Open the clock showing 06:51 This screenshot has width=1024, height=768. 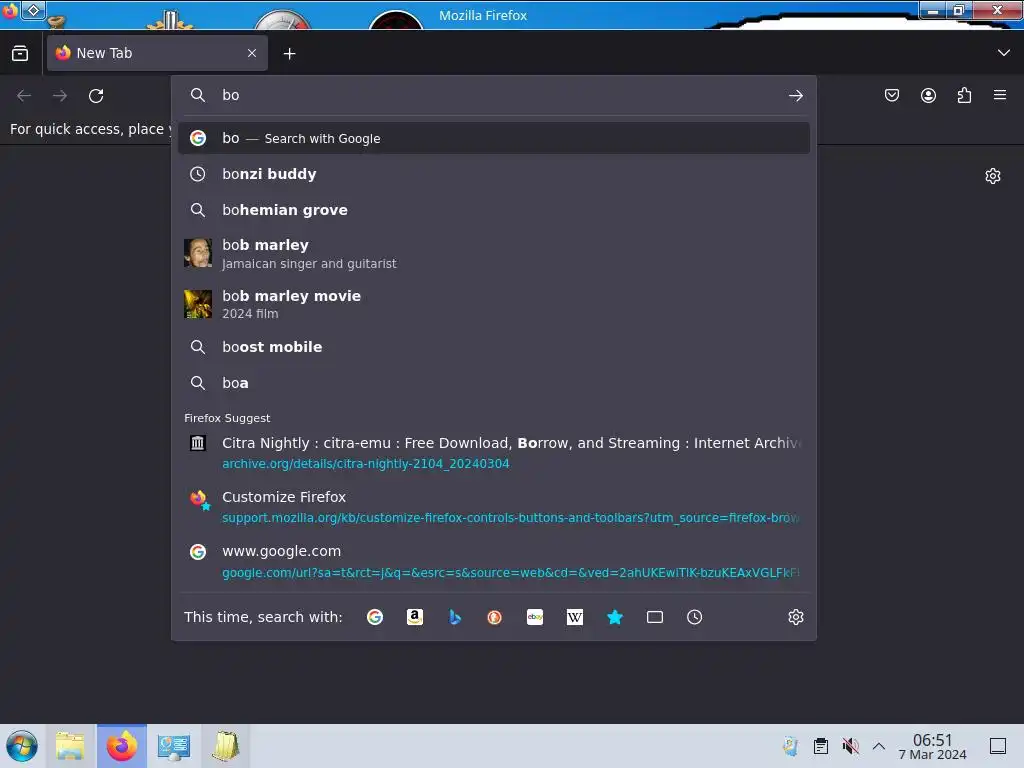tap(933, 746)
